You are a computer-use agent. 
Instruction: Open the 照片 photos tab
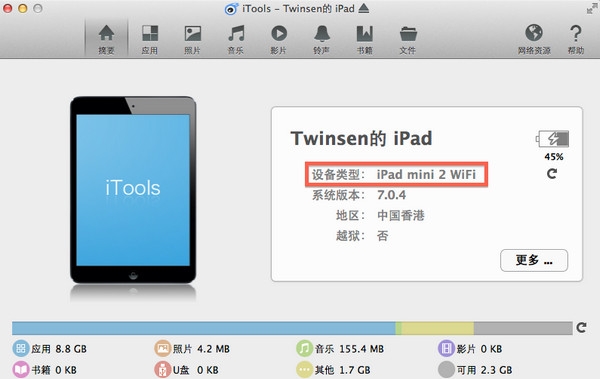[192, 39]
